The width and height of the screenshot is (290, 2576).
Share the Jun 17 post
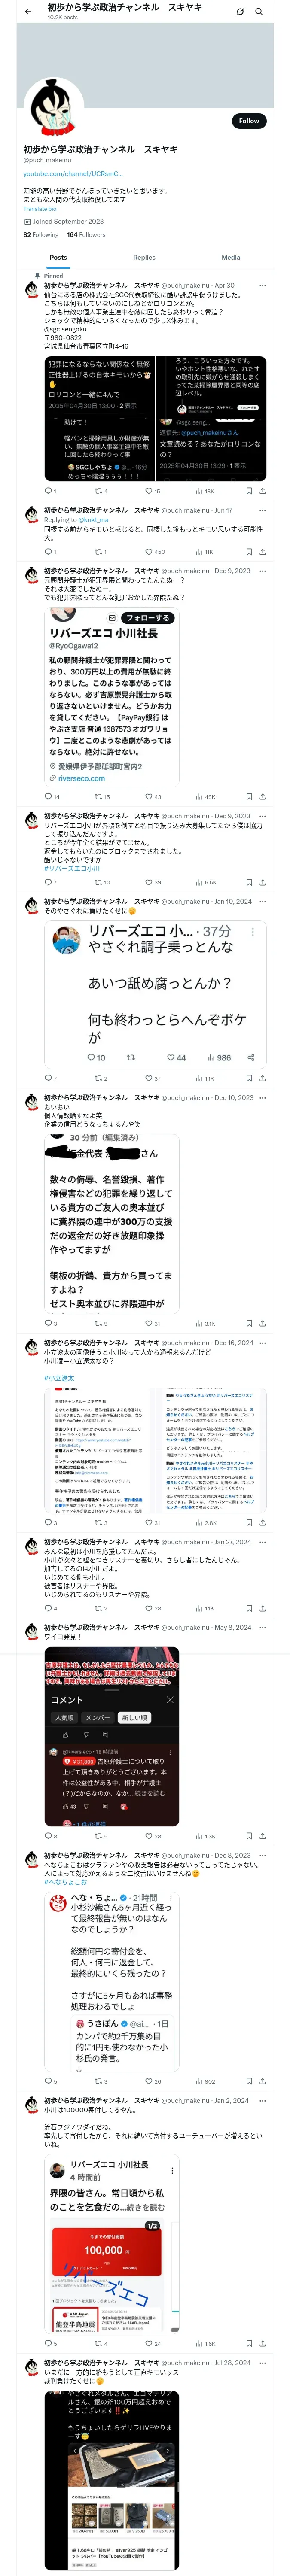click(263, 552)
